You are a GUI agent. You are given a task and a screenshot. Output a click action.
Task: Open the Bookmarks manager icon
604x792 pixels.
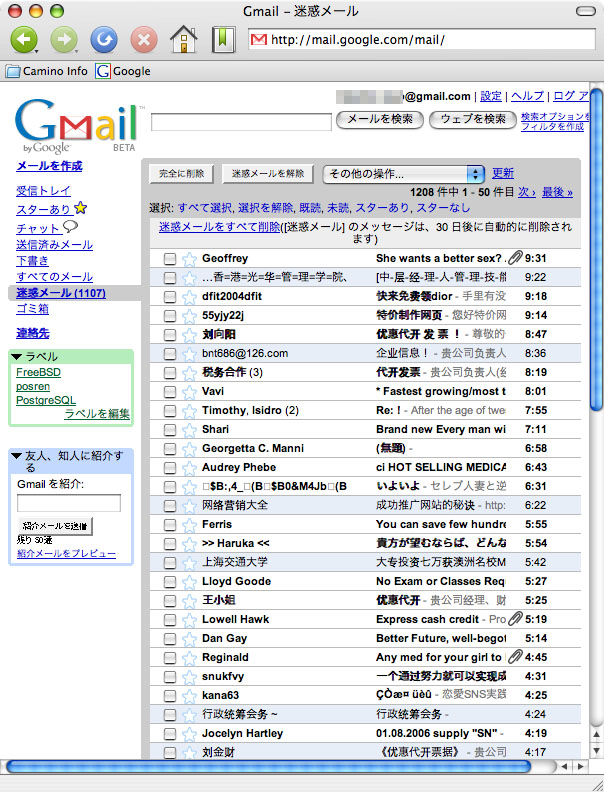tap(223, 39)
